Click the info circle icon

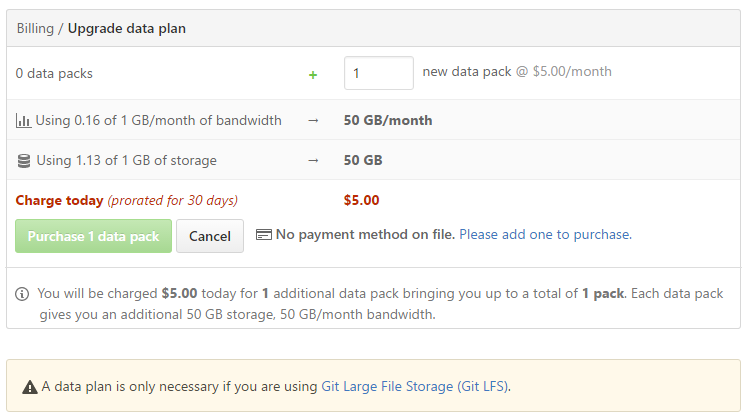(22, 295)
